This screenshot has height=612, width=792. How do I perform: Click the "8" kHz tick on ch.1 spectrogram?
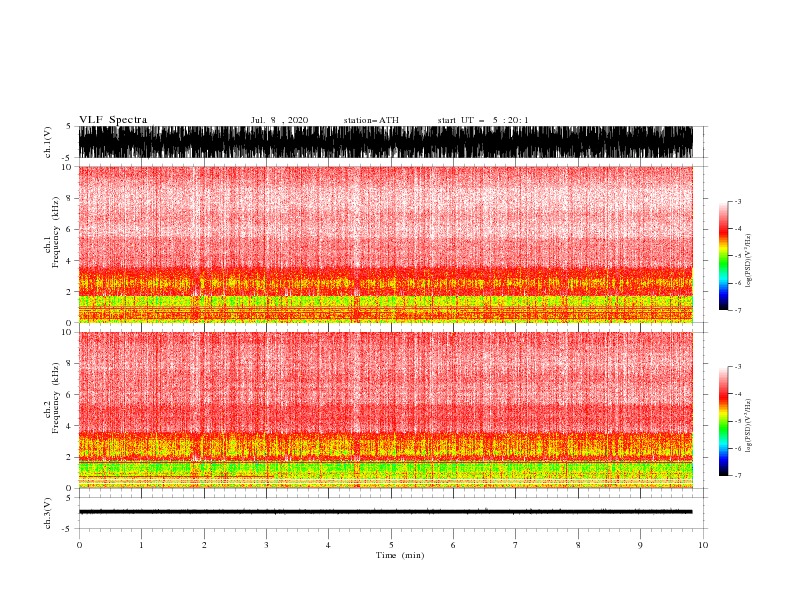point(69,198)
